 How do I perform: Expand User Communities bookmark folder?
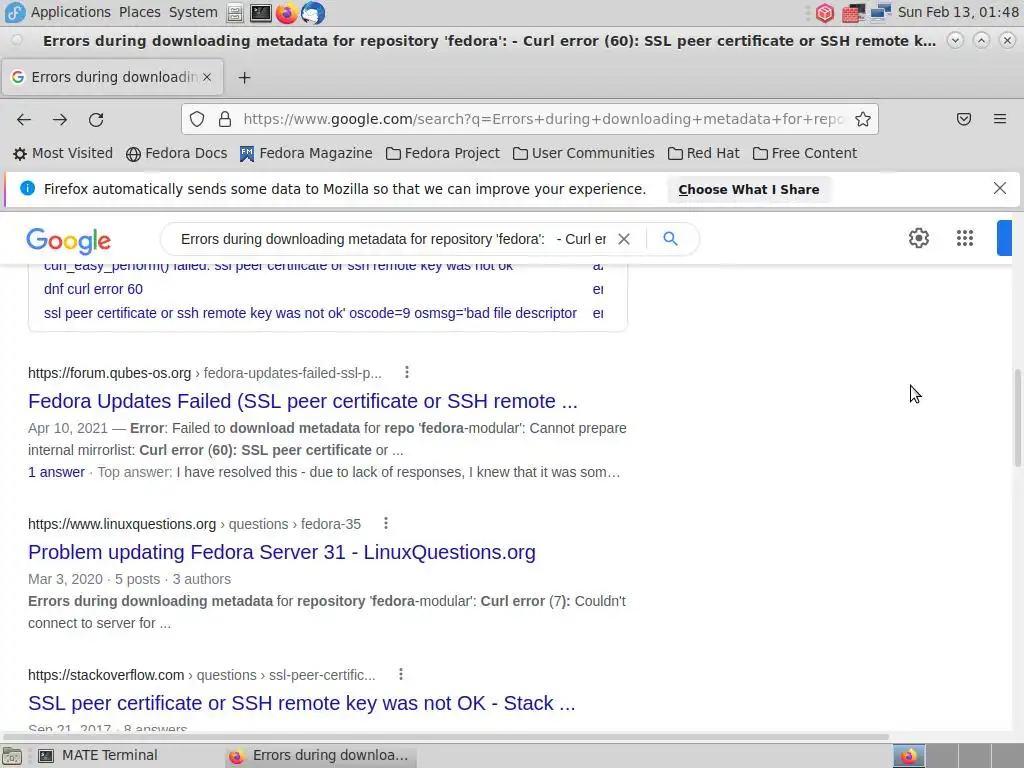[x=583, y=153]
